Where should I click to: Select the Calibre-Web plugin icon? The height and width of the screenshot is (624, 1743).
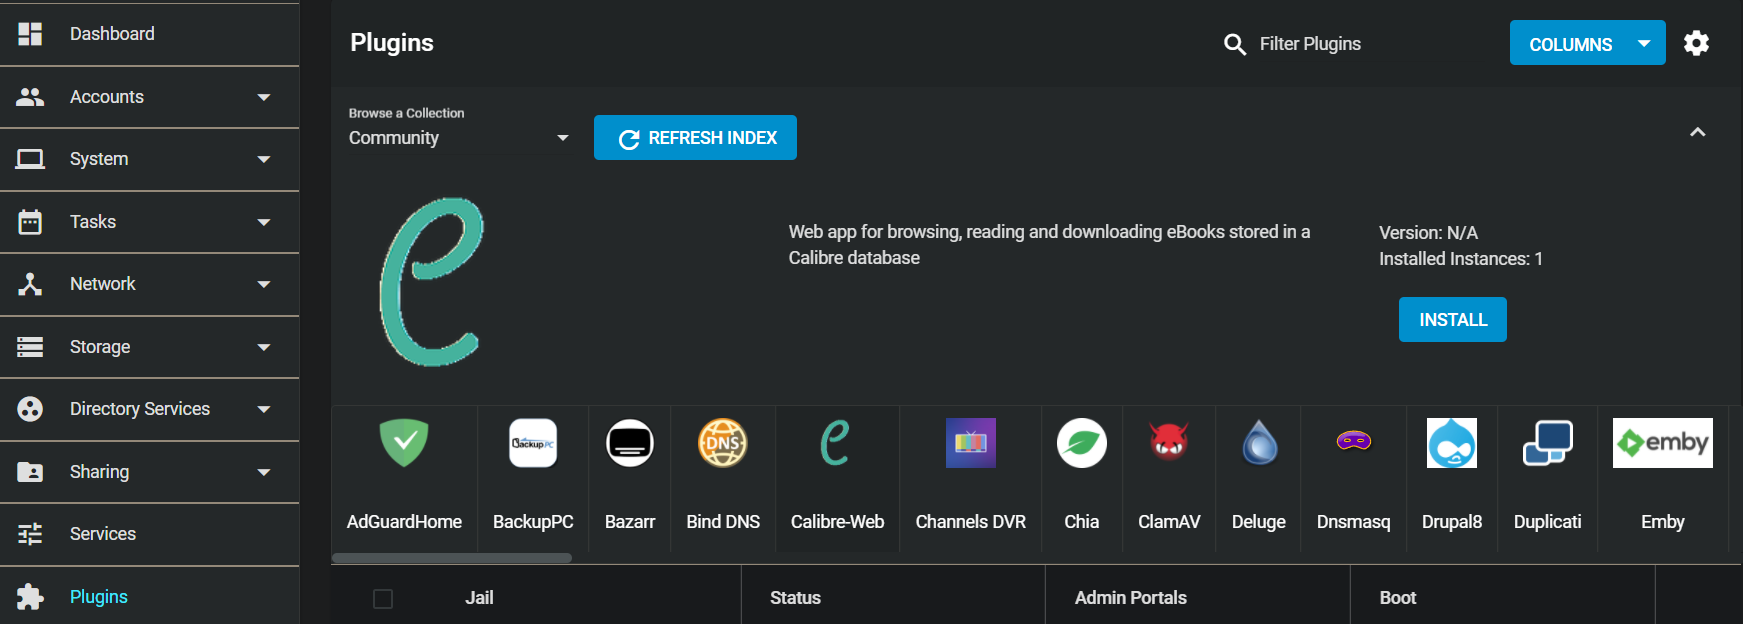pos(835,443)
